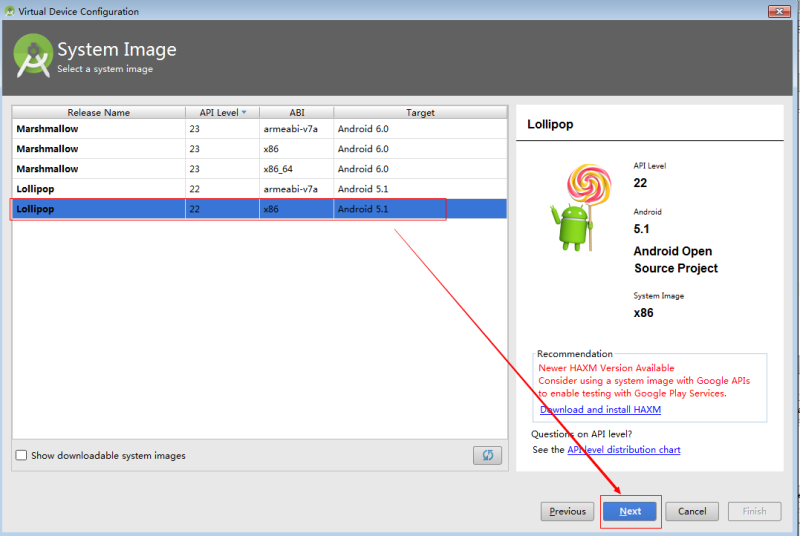Sort by Target column header
Screen dimensions: 800x536
tap(420, 112)
